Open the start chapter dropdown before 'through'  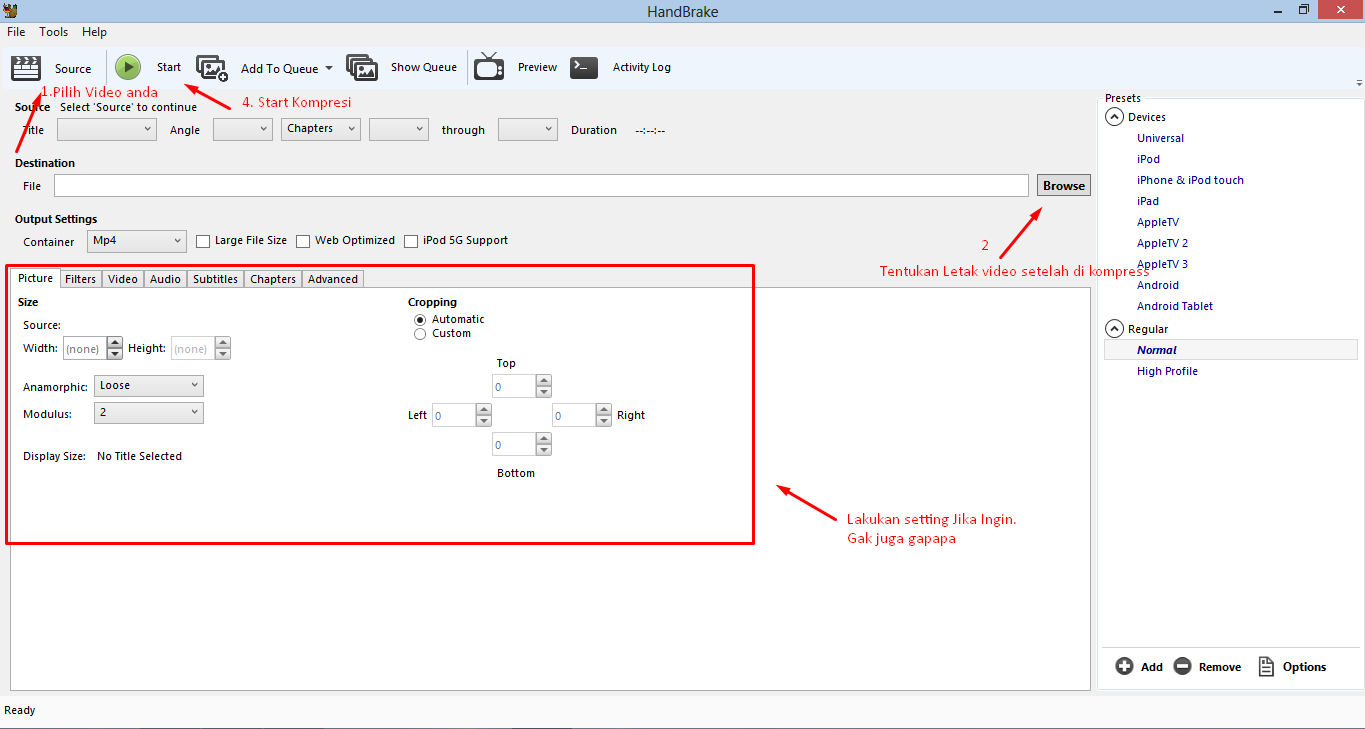pos(399,129)
